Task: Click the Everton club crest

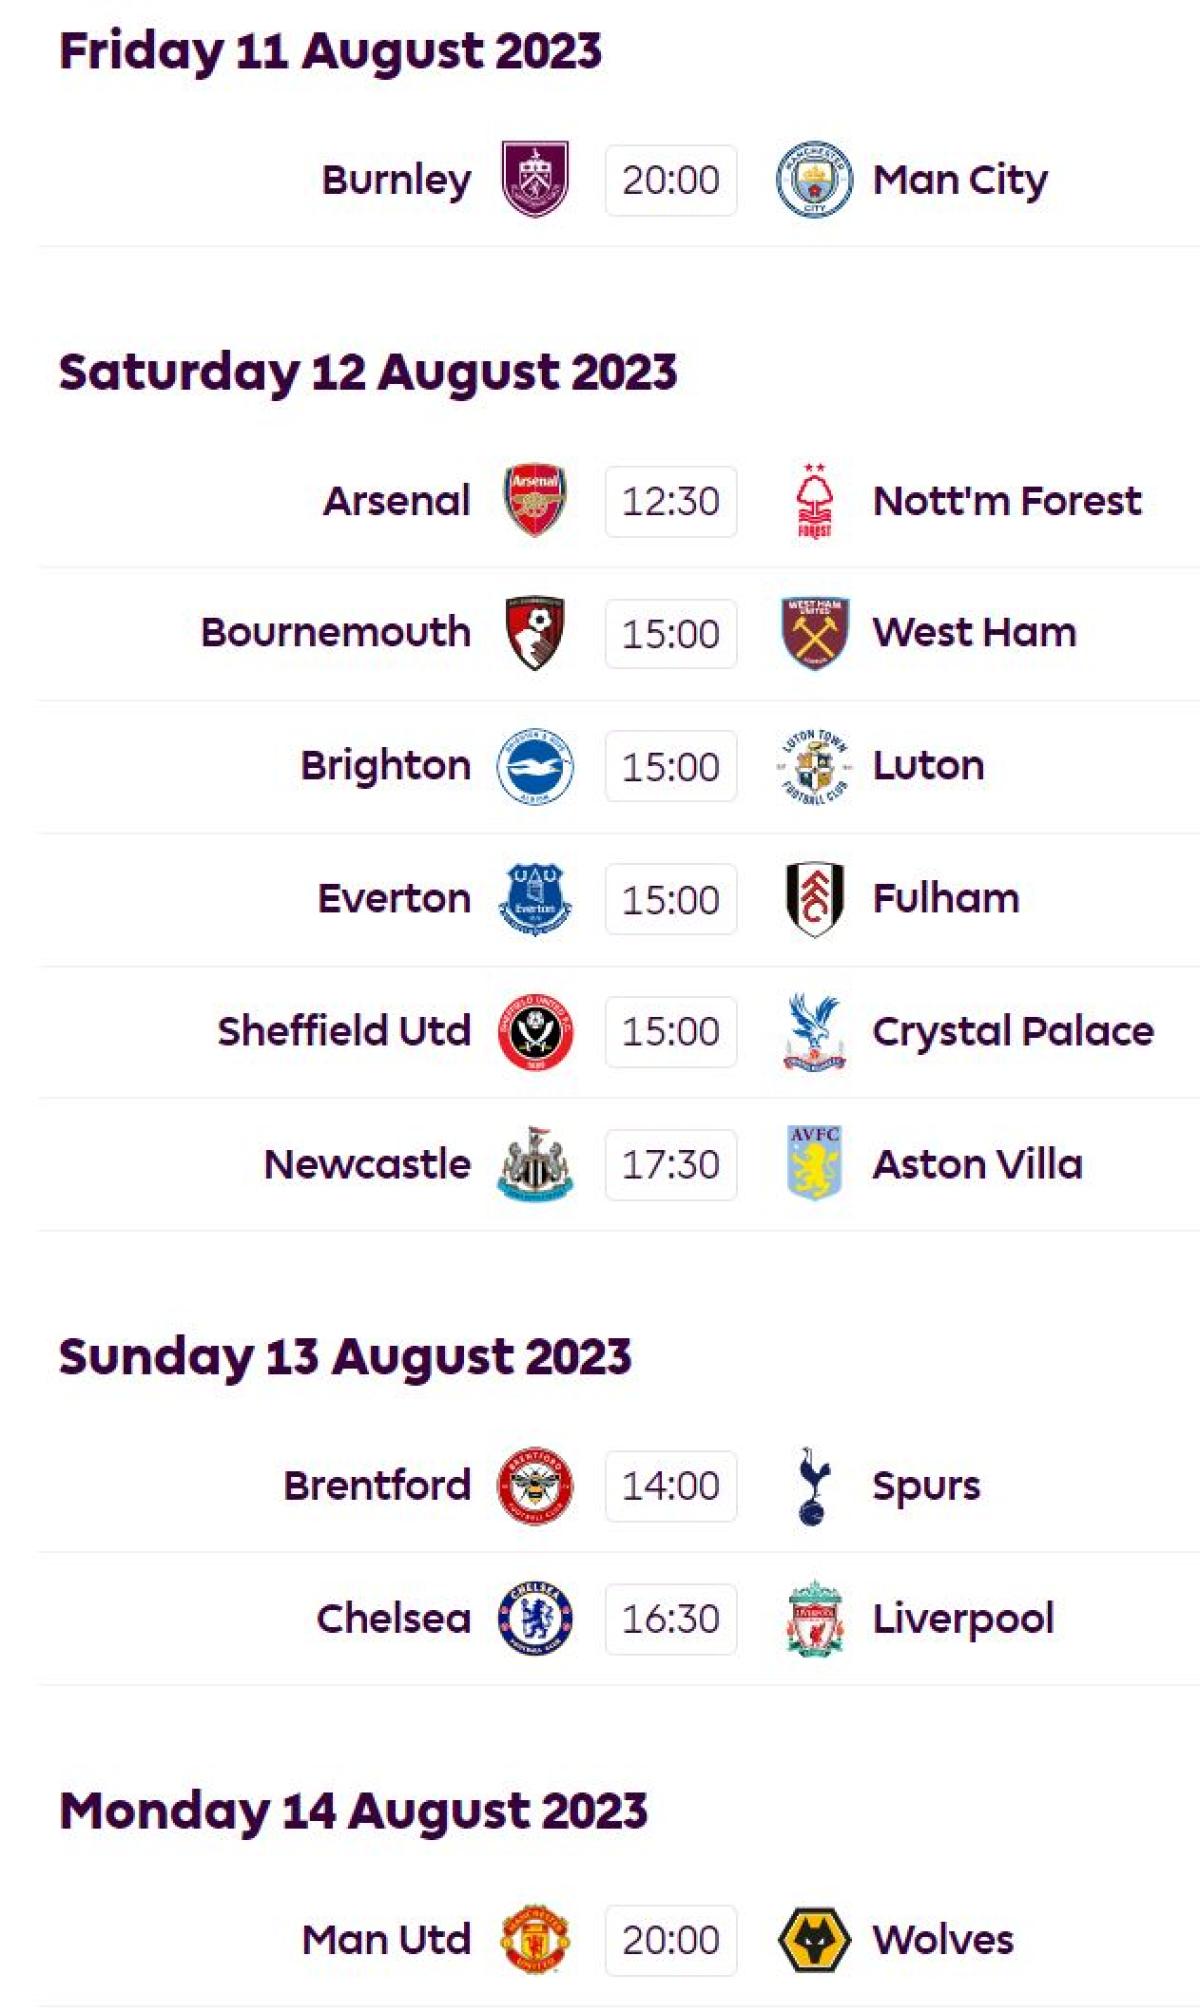Action: [535, 899]
